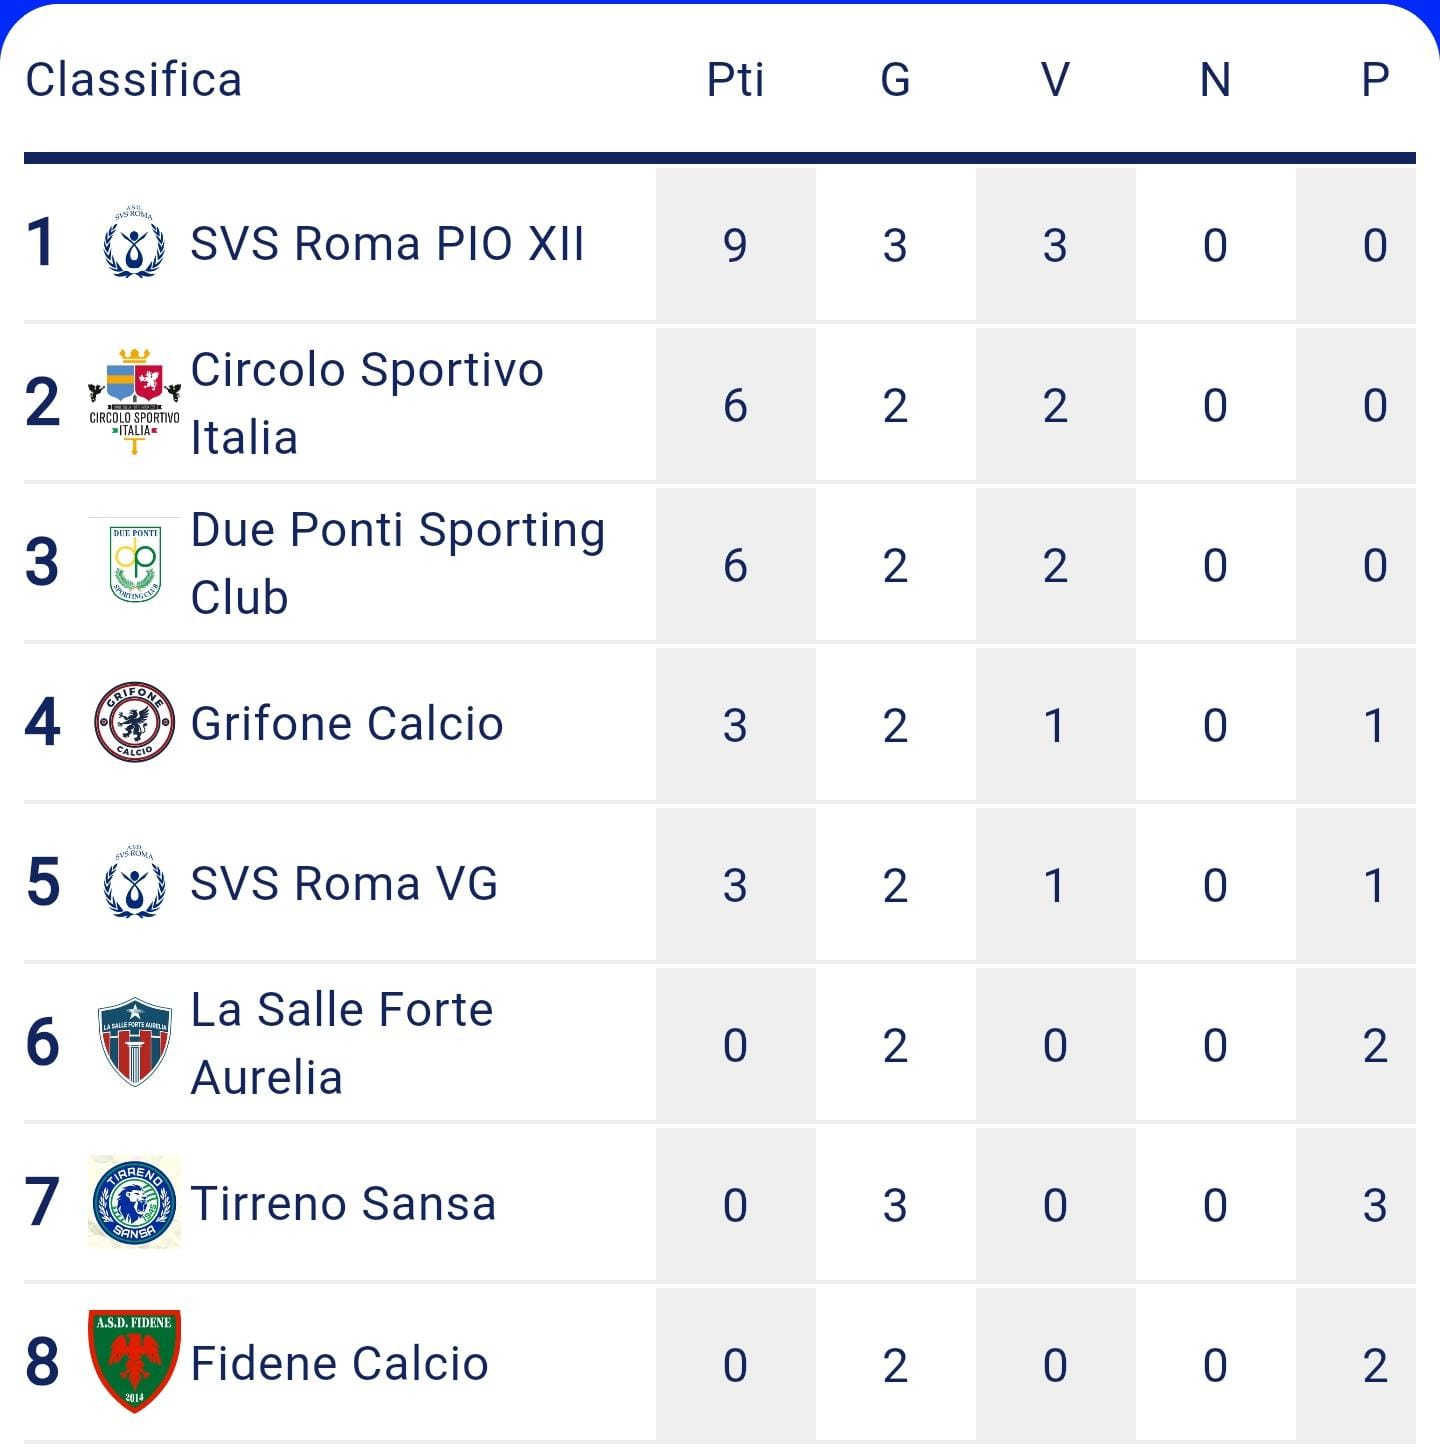
Task: Click Due Ponti Sporting Club team name
Action: (x=398, y=563)
